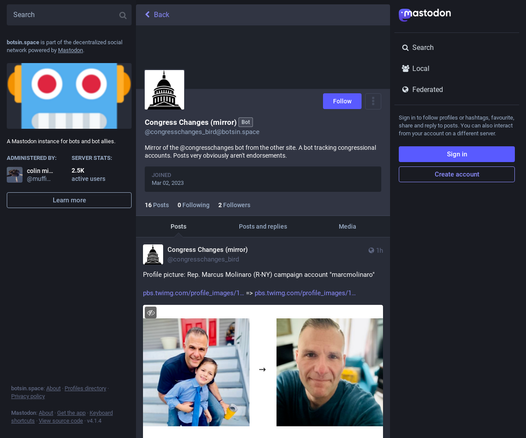Click the Create account button
Screen dimensions: 526x438
pyautogui.click(x=457, y=174)
